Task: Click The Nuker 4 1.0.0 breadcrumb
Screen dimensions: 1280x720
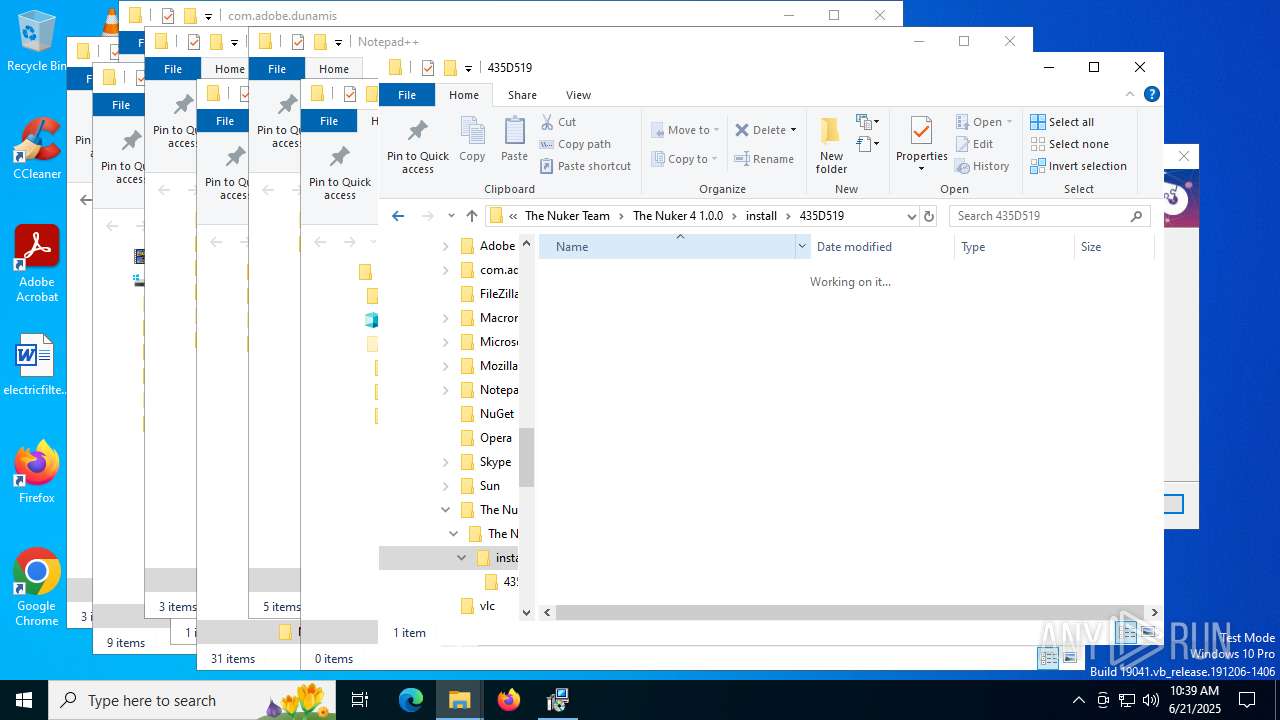Action: (x=678, y=216)
